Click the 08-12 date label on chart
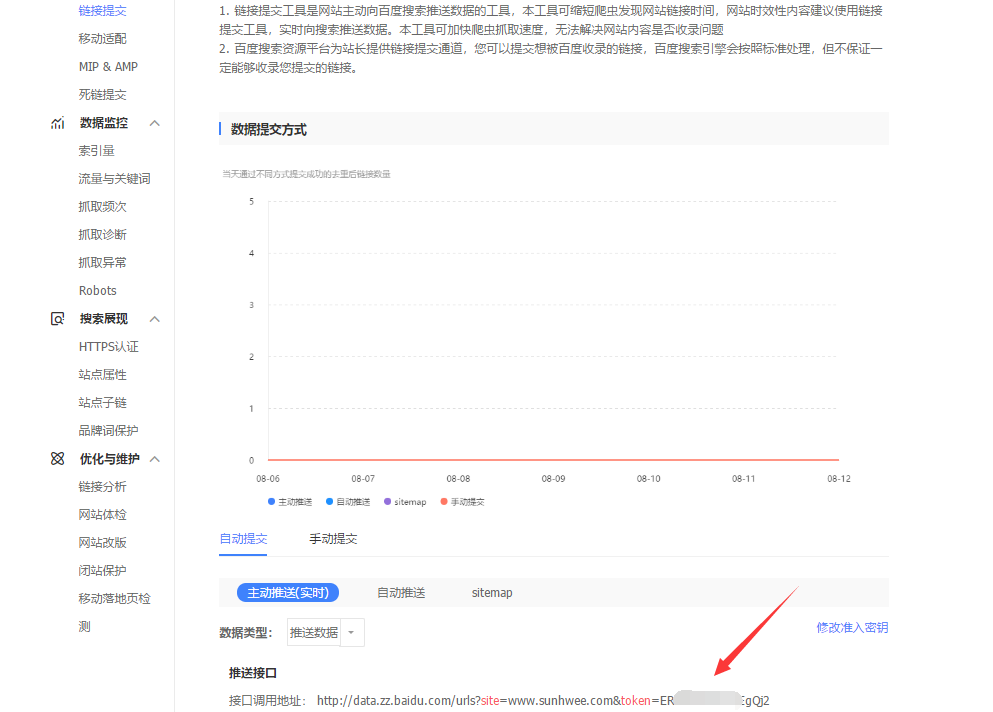Image resolution: width=993 pixels, height=712 pixels. [x=839, y=479]
